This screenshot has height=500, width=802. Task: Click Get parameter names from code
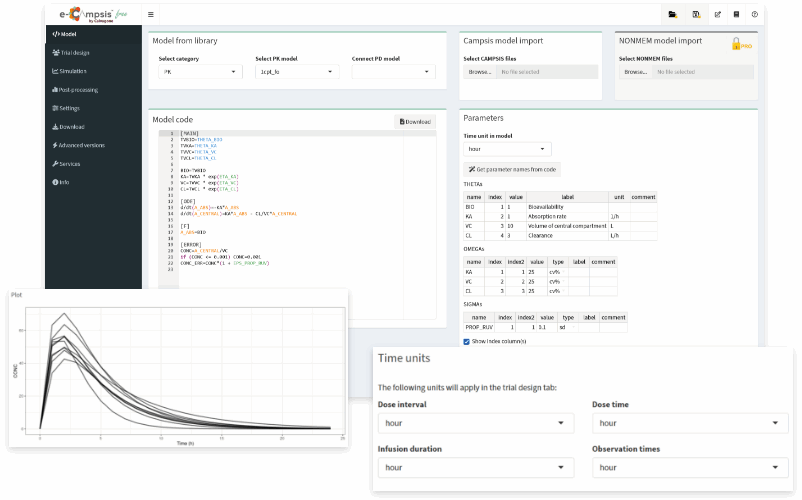(512, 170)
